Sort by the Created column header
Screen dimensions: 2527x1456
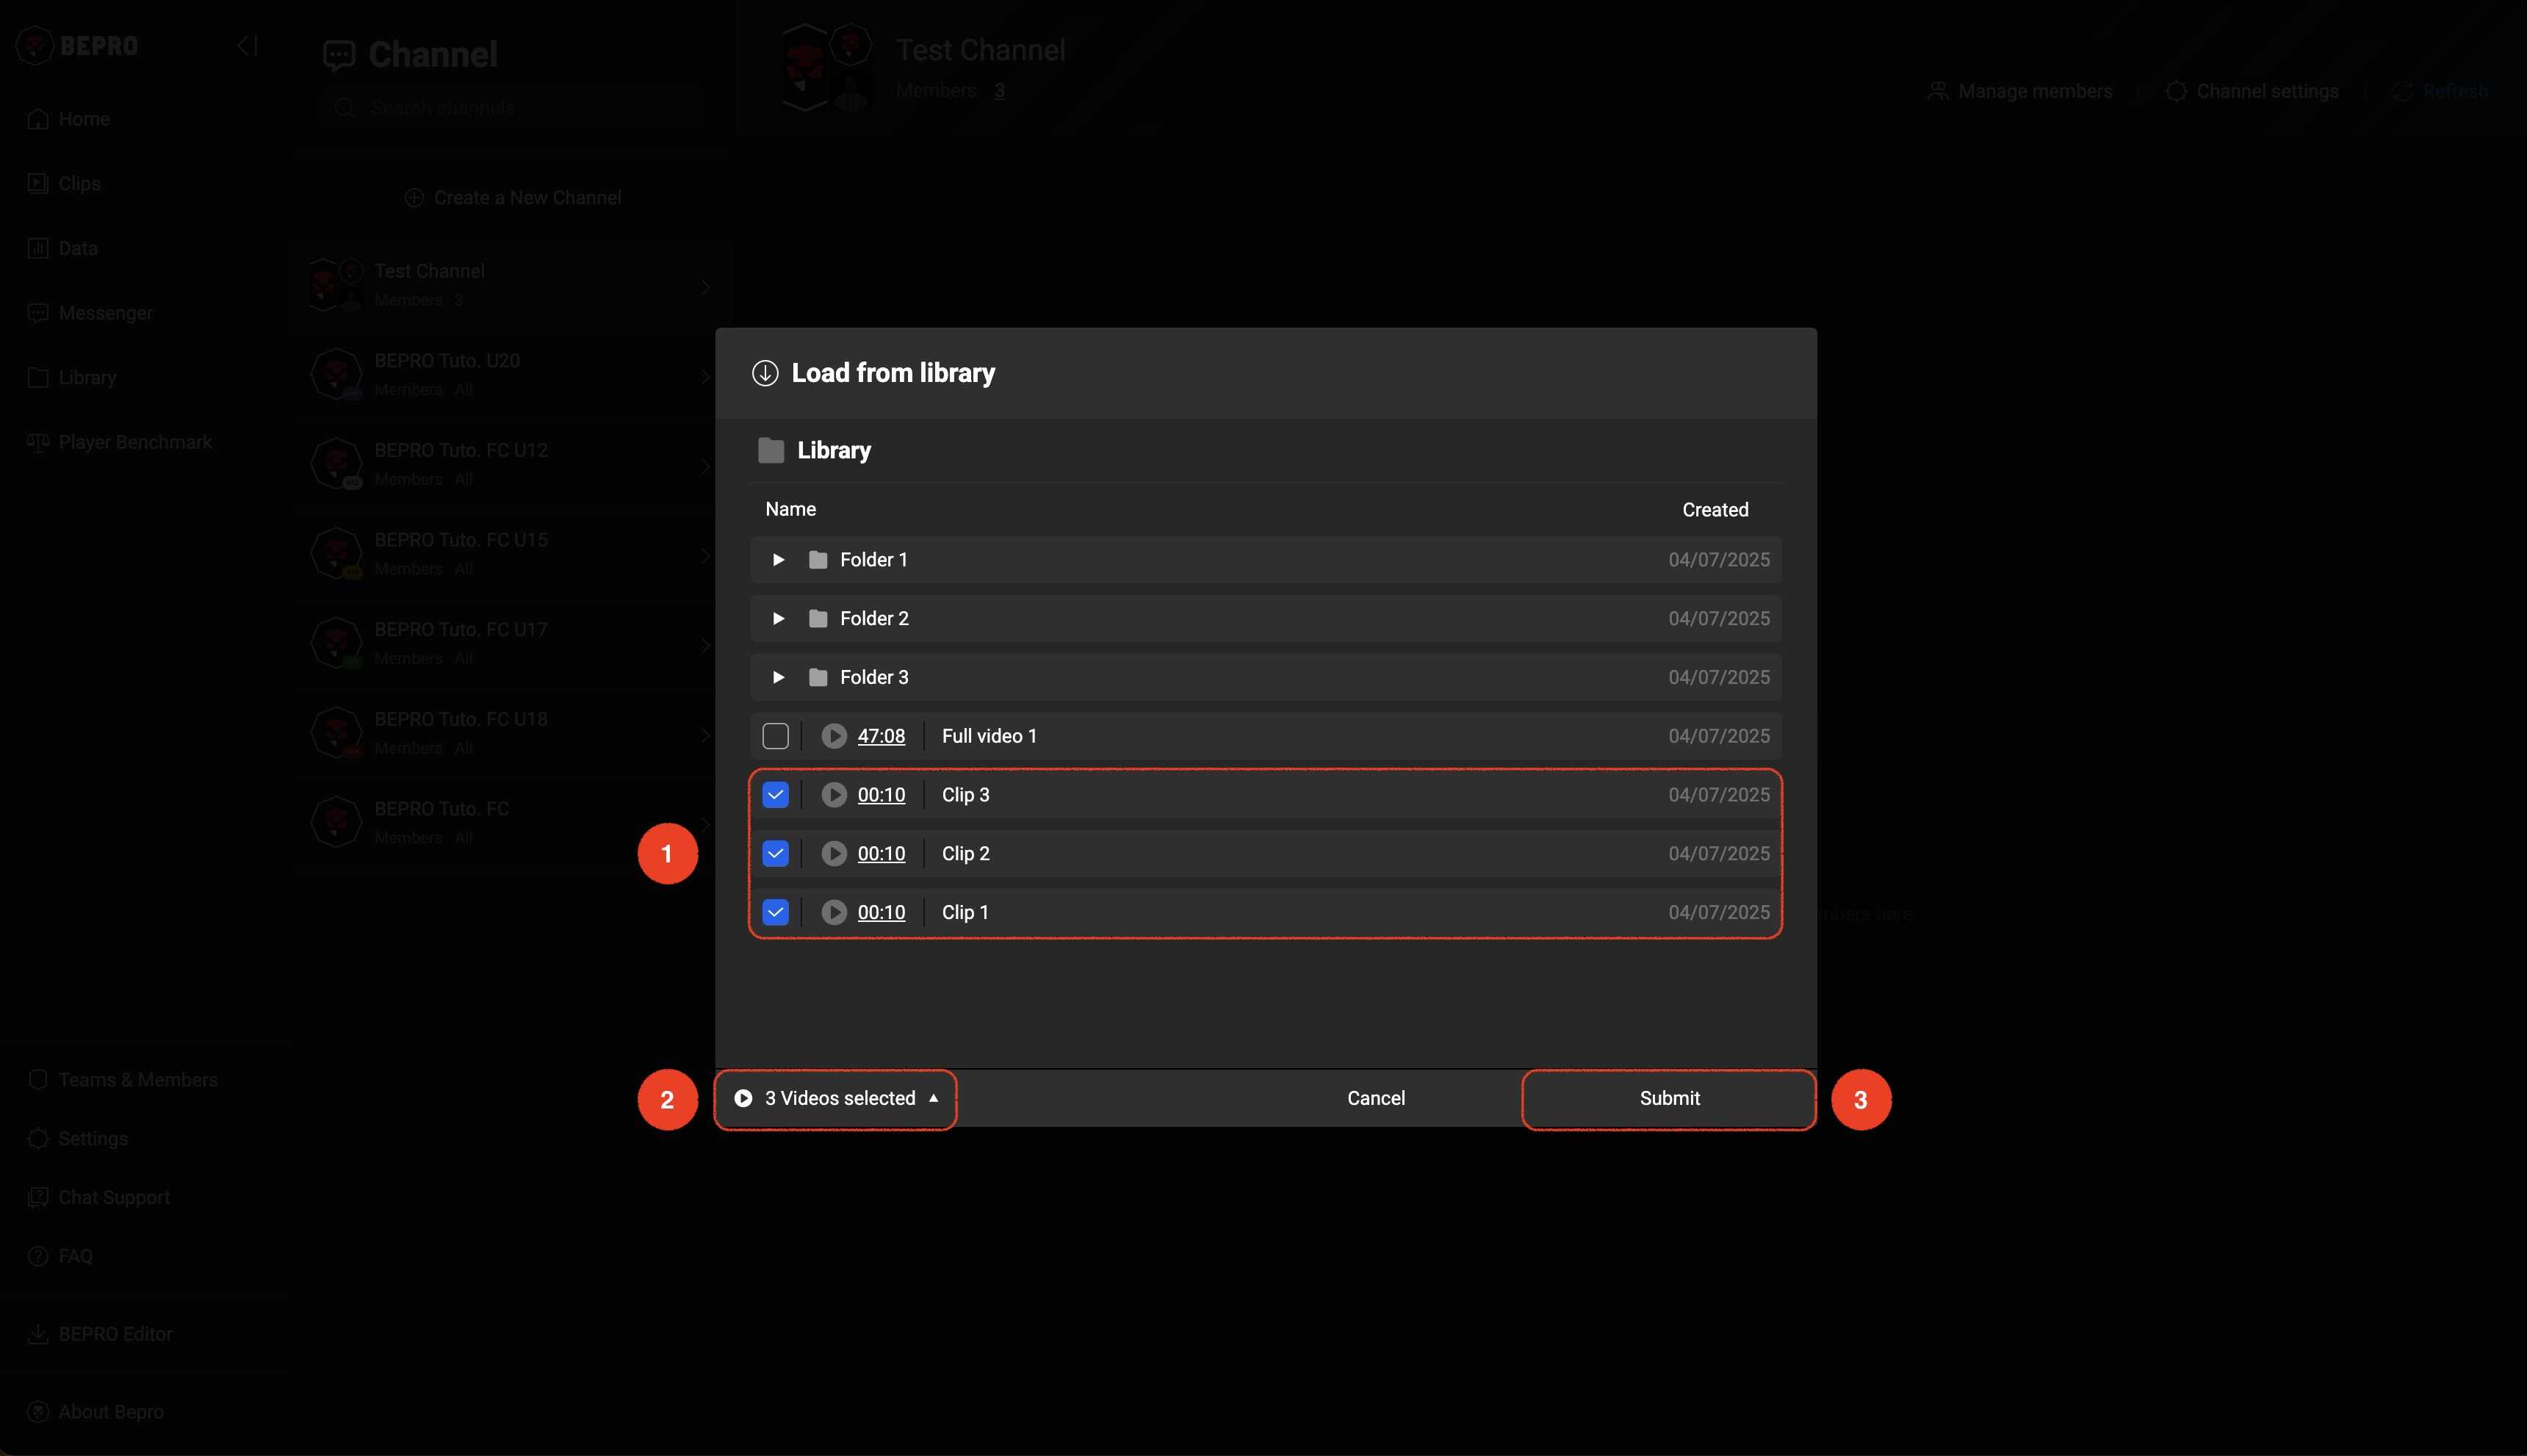[x=1715, y=510]
